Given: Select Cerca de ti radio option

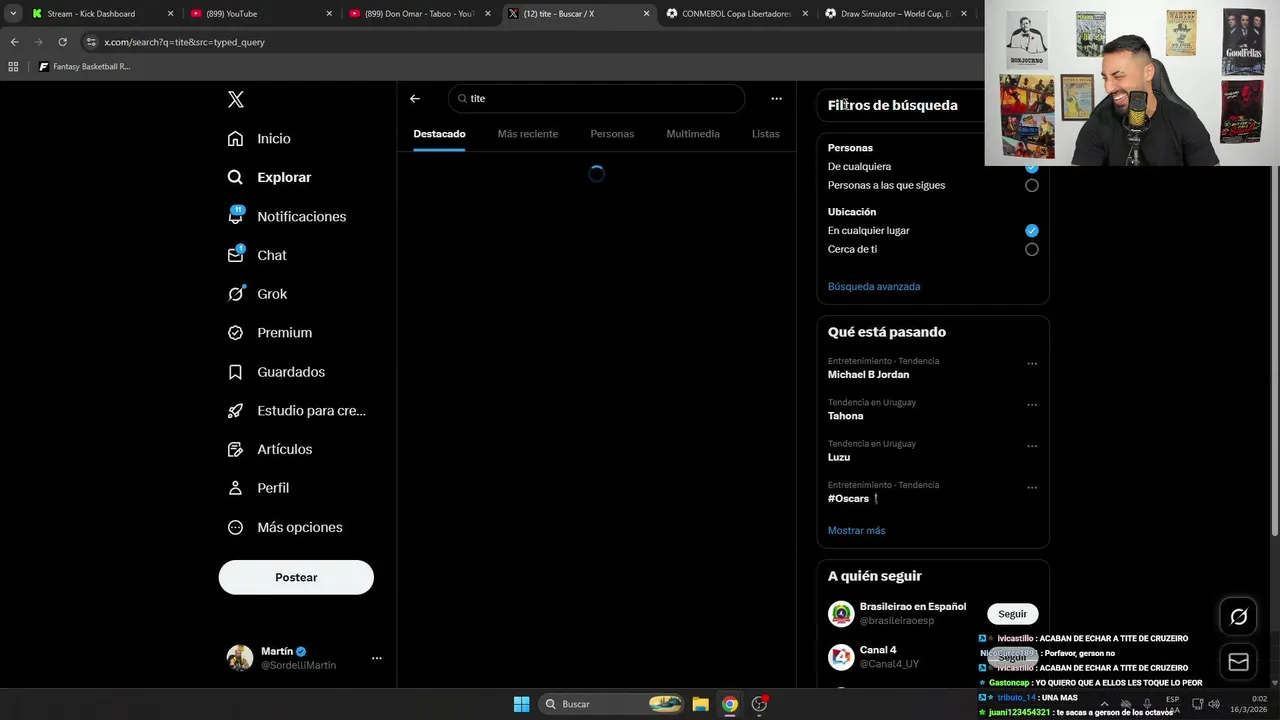Looking at the screenshot, I should 1032,249.
